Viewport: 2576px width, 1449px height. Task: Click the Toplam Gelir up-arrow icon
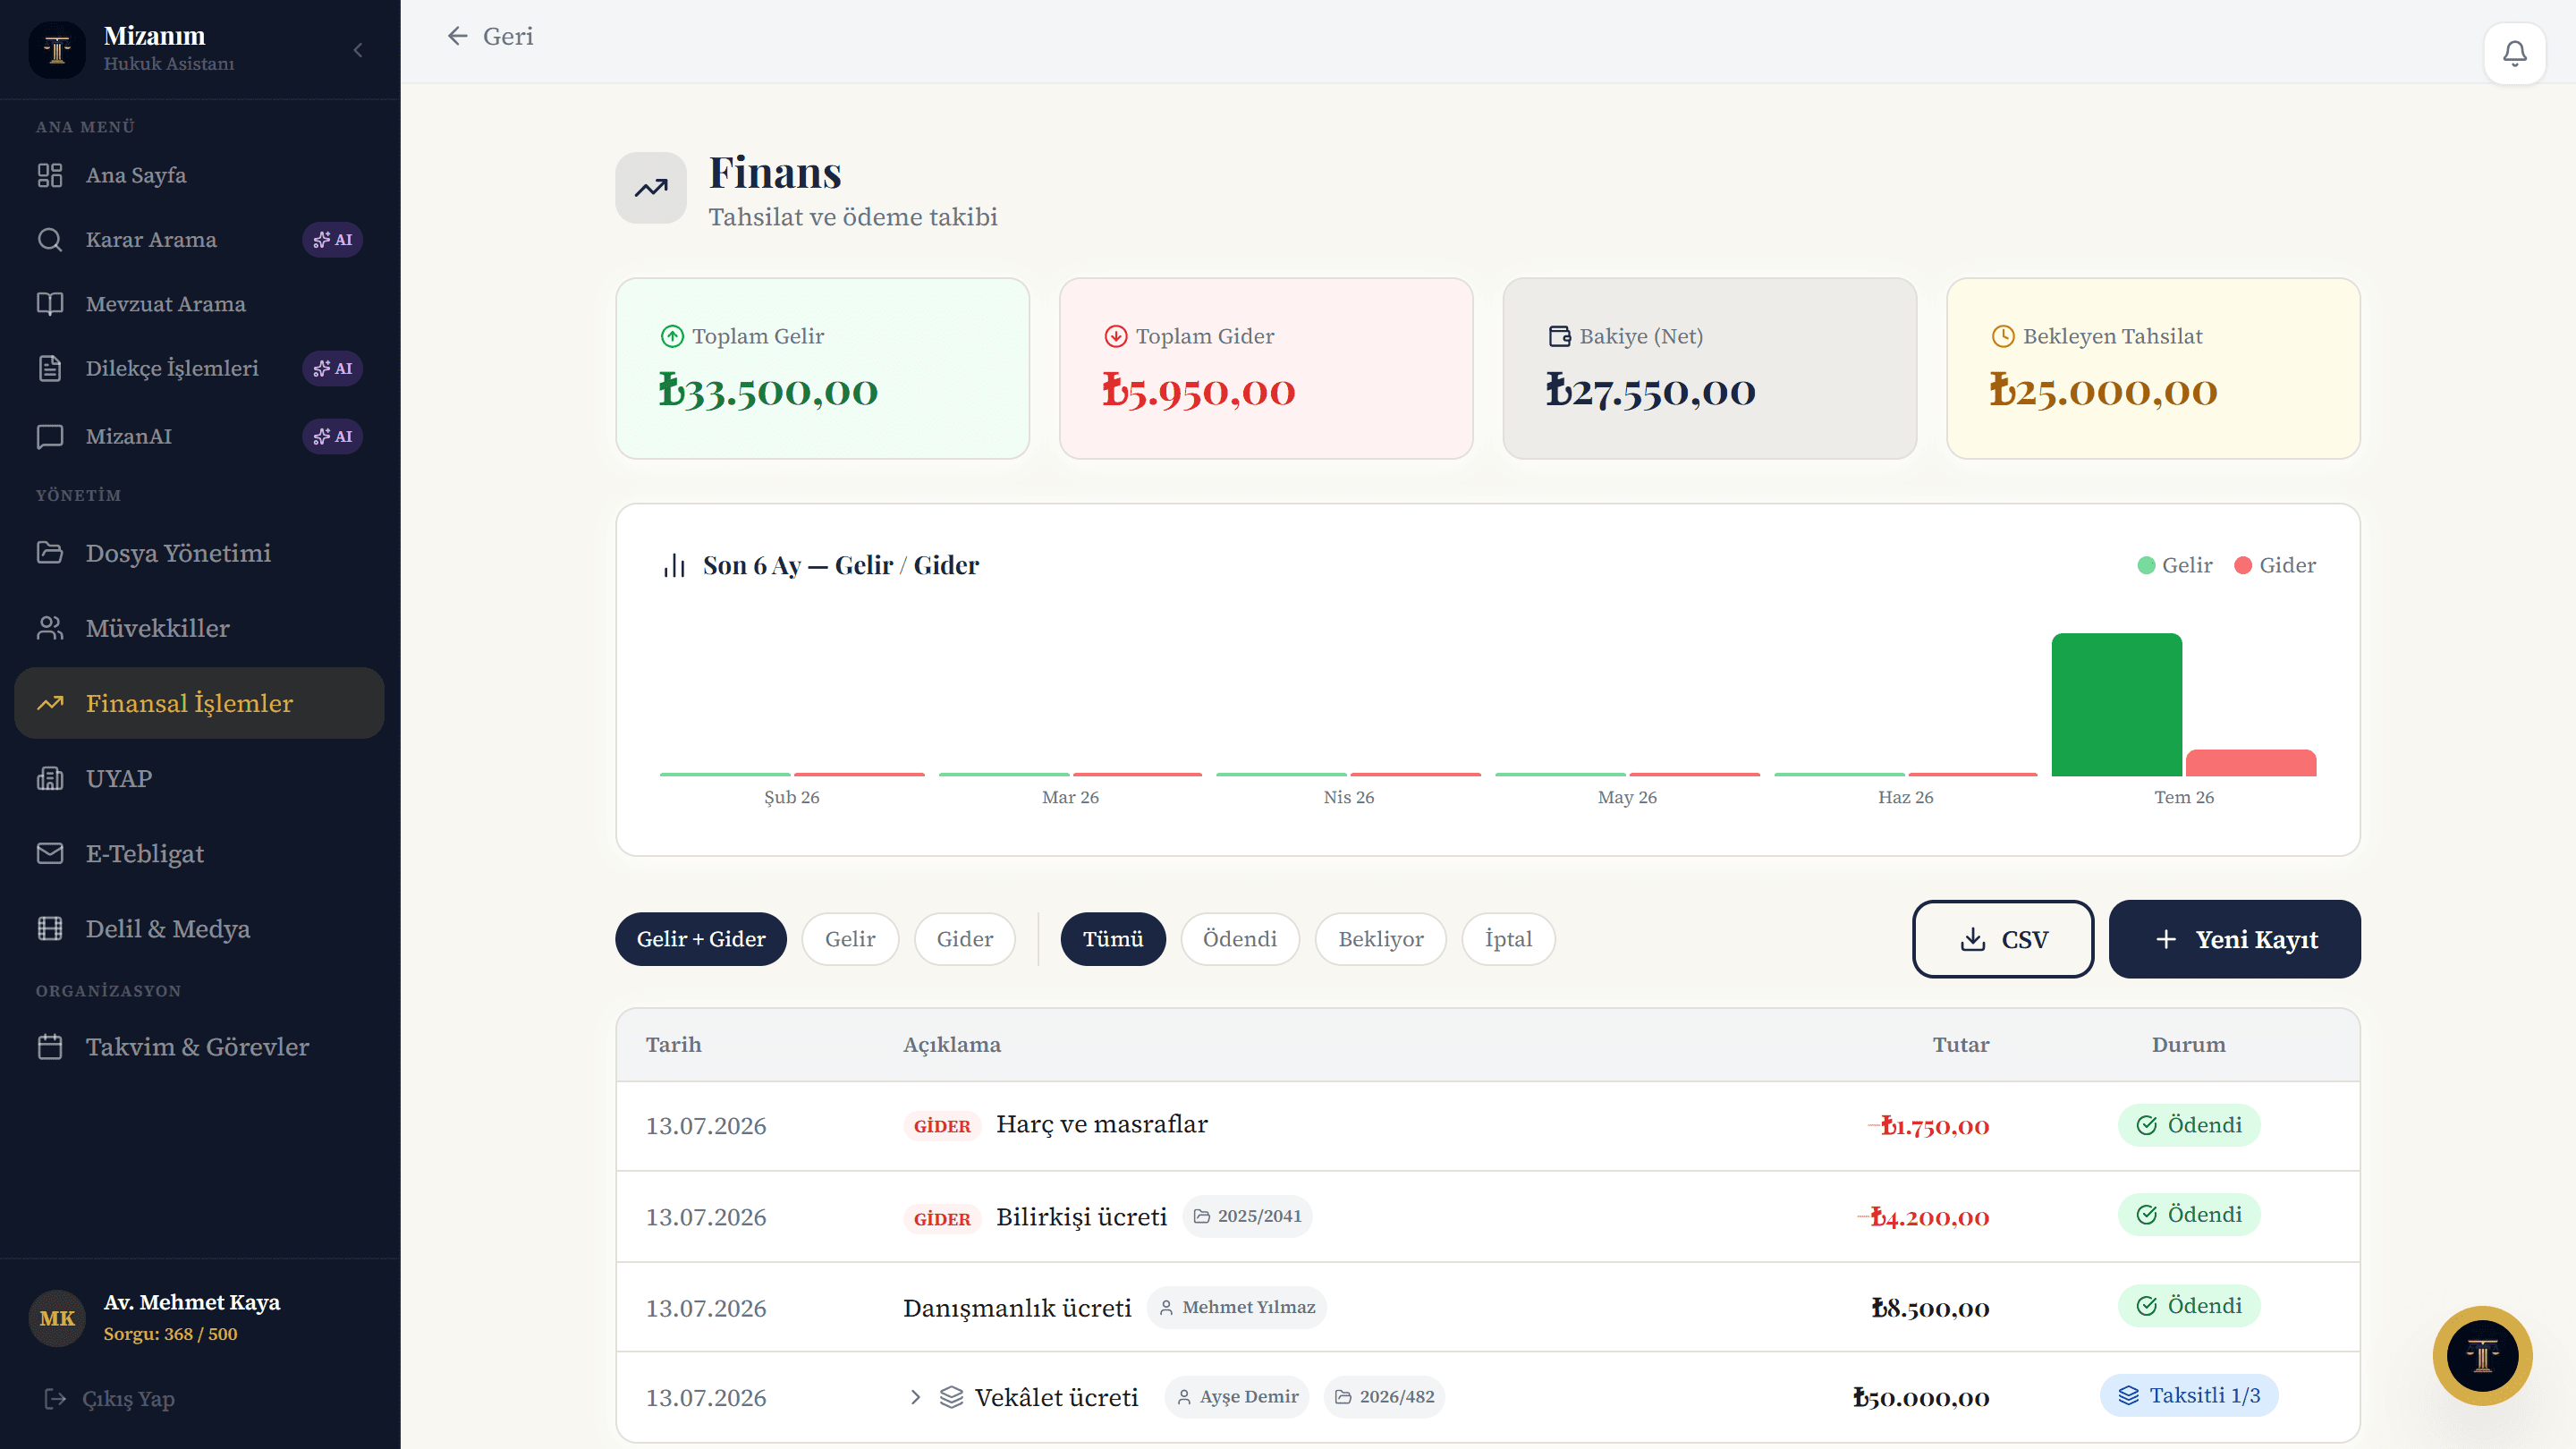coord(672,336)
